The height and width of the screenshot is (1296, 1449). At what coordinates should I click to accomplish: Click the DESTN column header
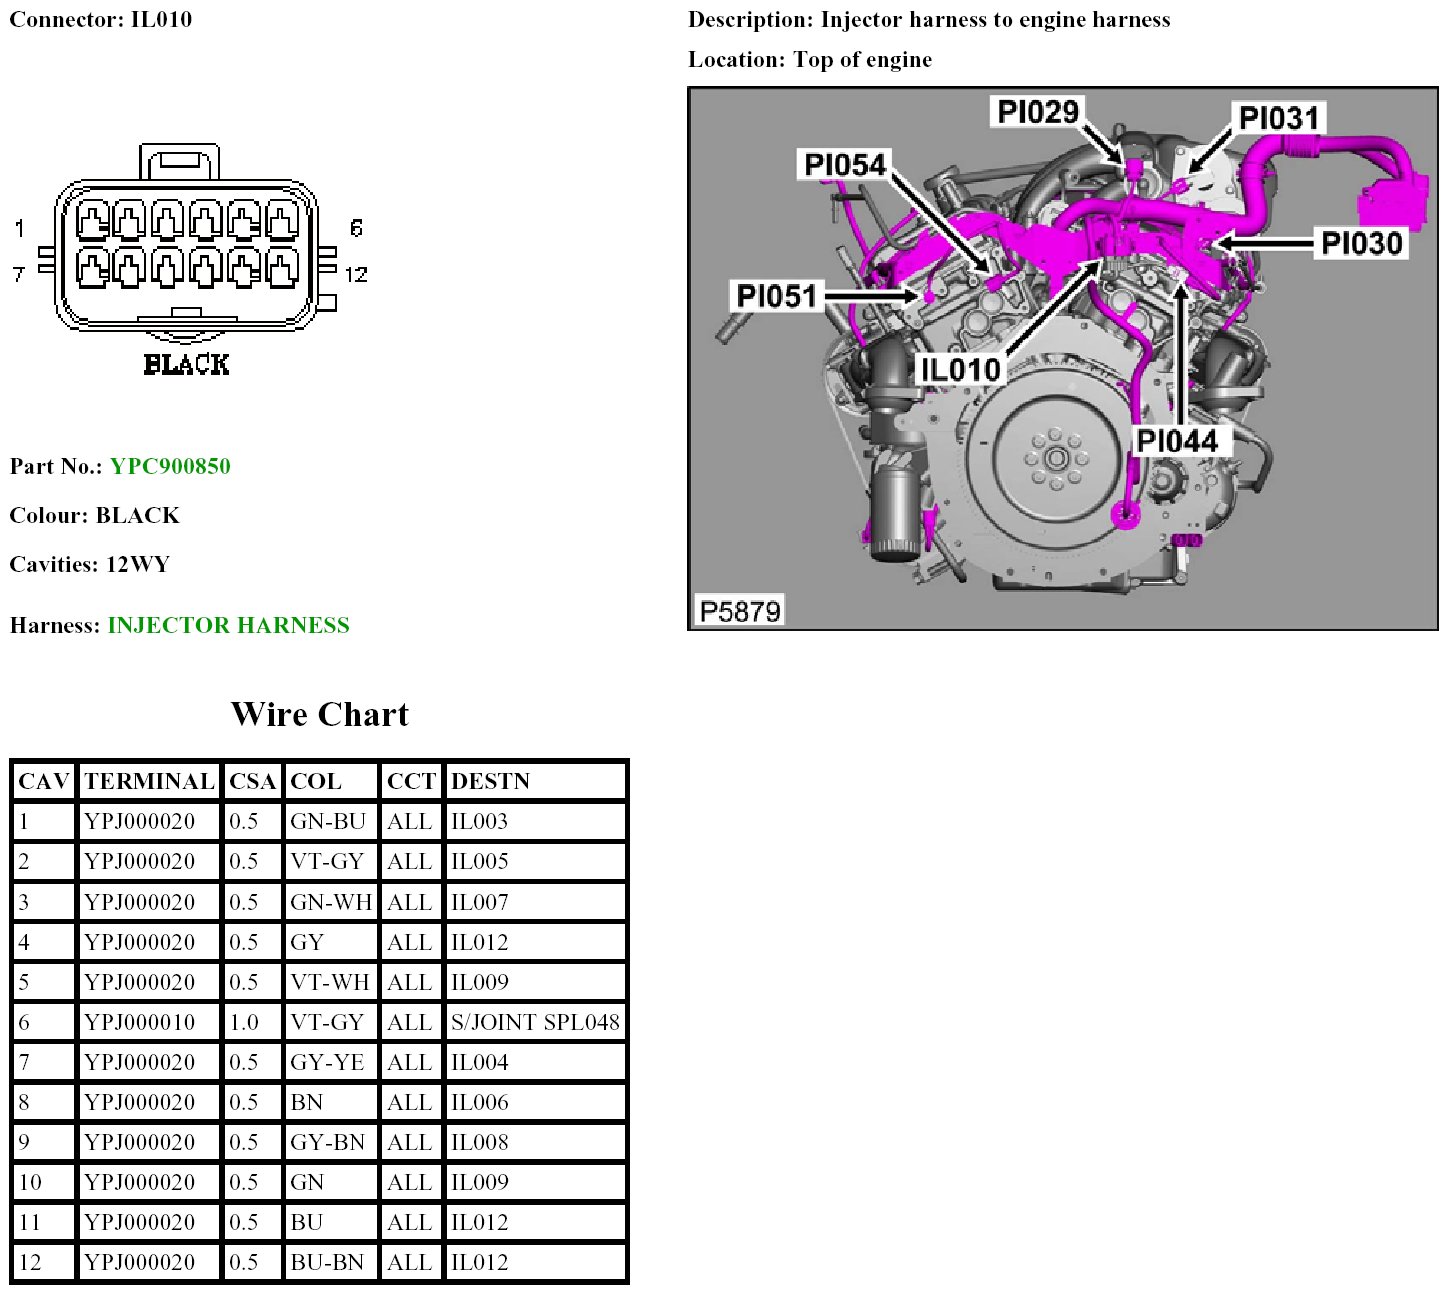[x=490, y=781]
